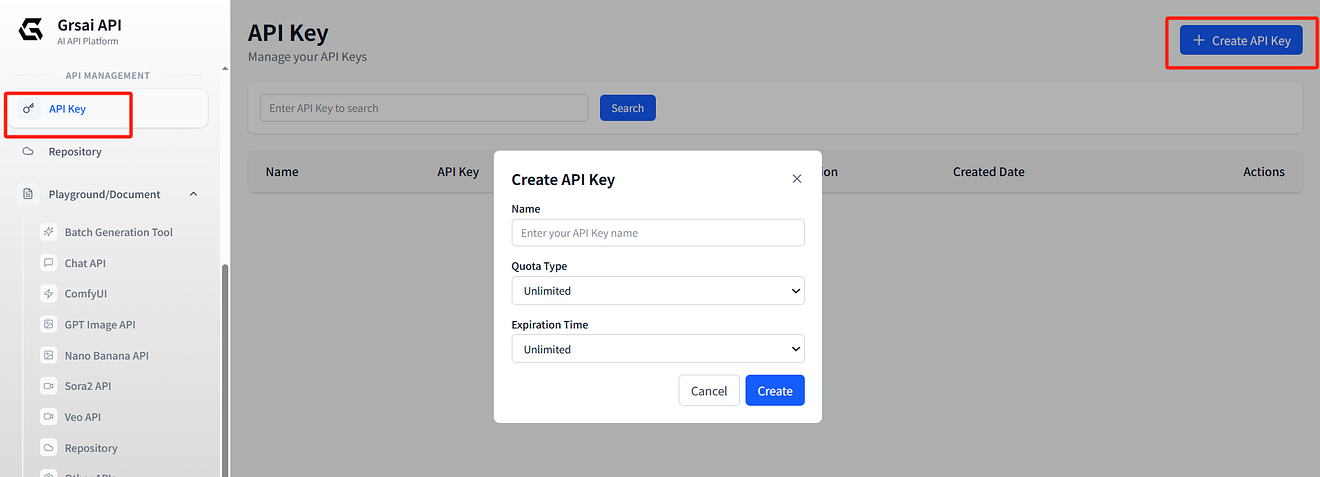Click the blue Create button

(775, 391)
